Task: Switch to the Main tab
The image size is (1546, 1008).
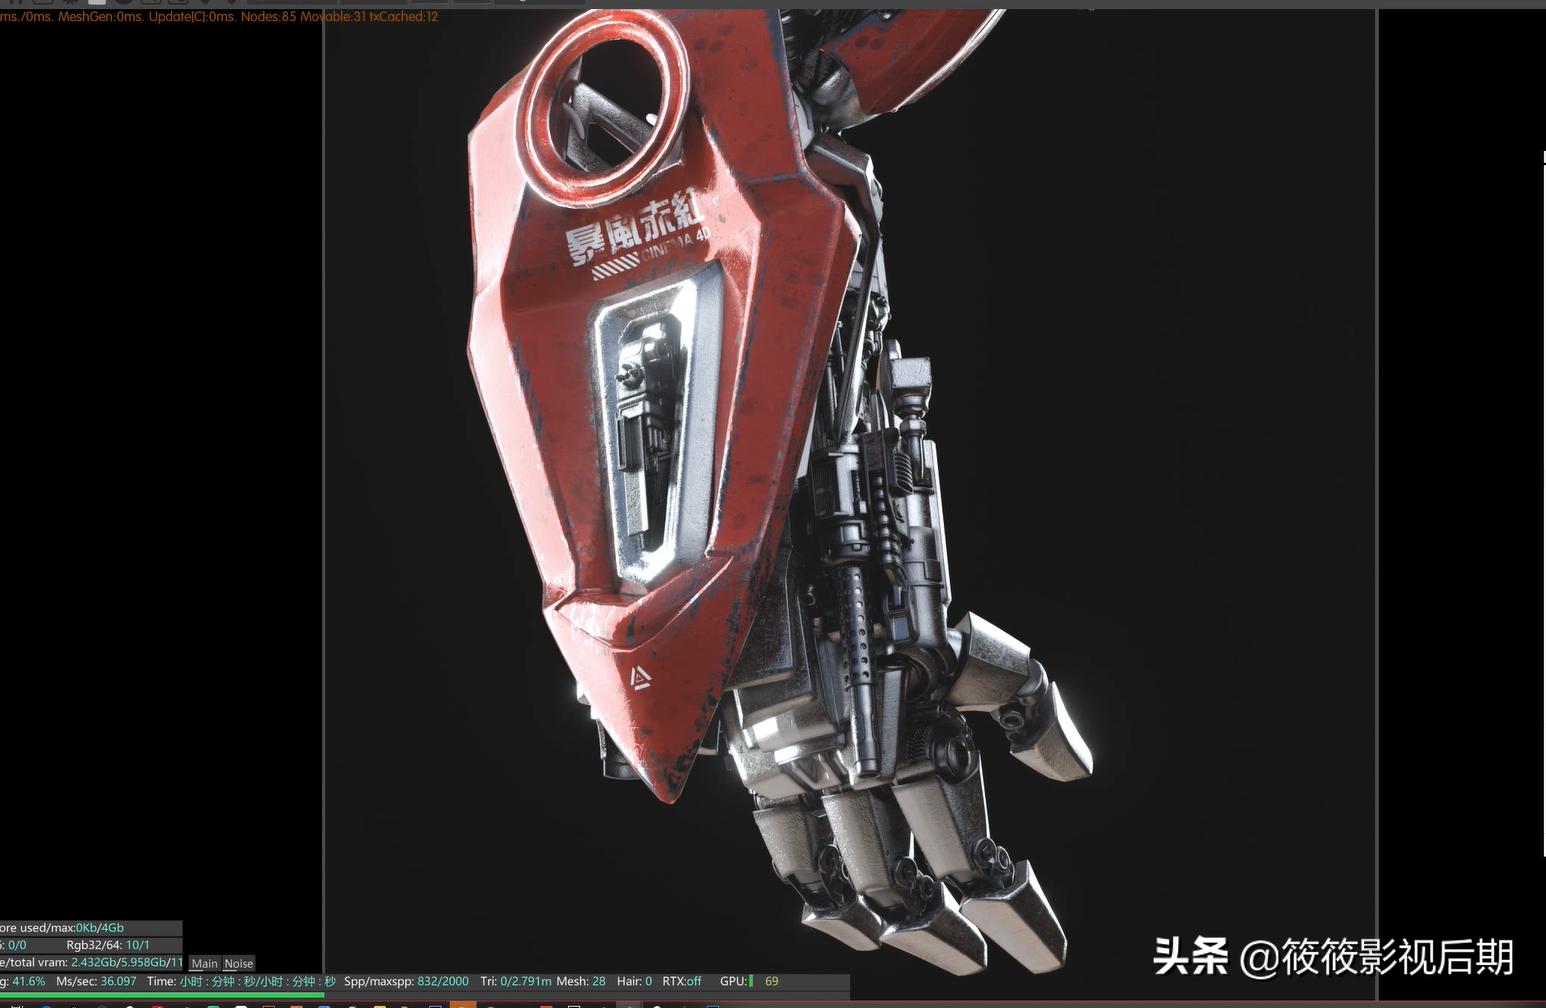Action: coord(204,964)
